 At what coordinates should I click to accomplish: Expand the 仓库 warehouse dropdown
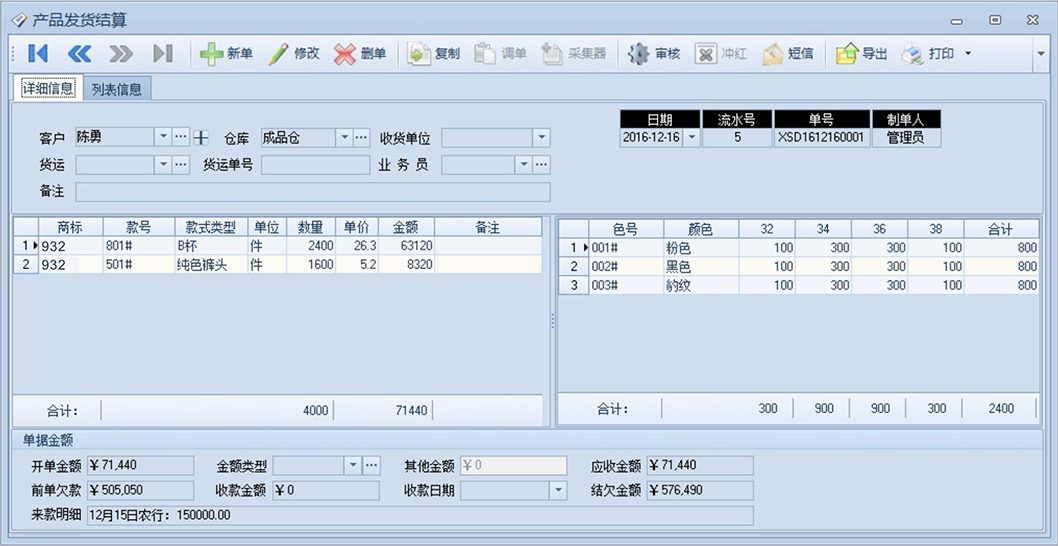(x=344, y=137)
